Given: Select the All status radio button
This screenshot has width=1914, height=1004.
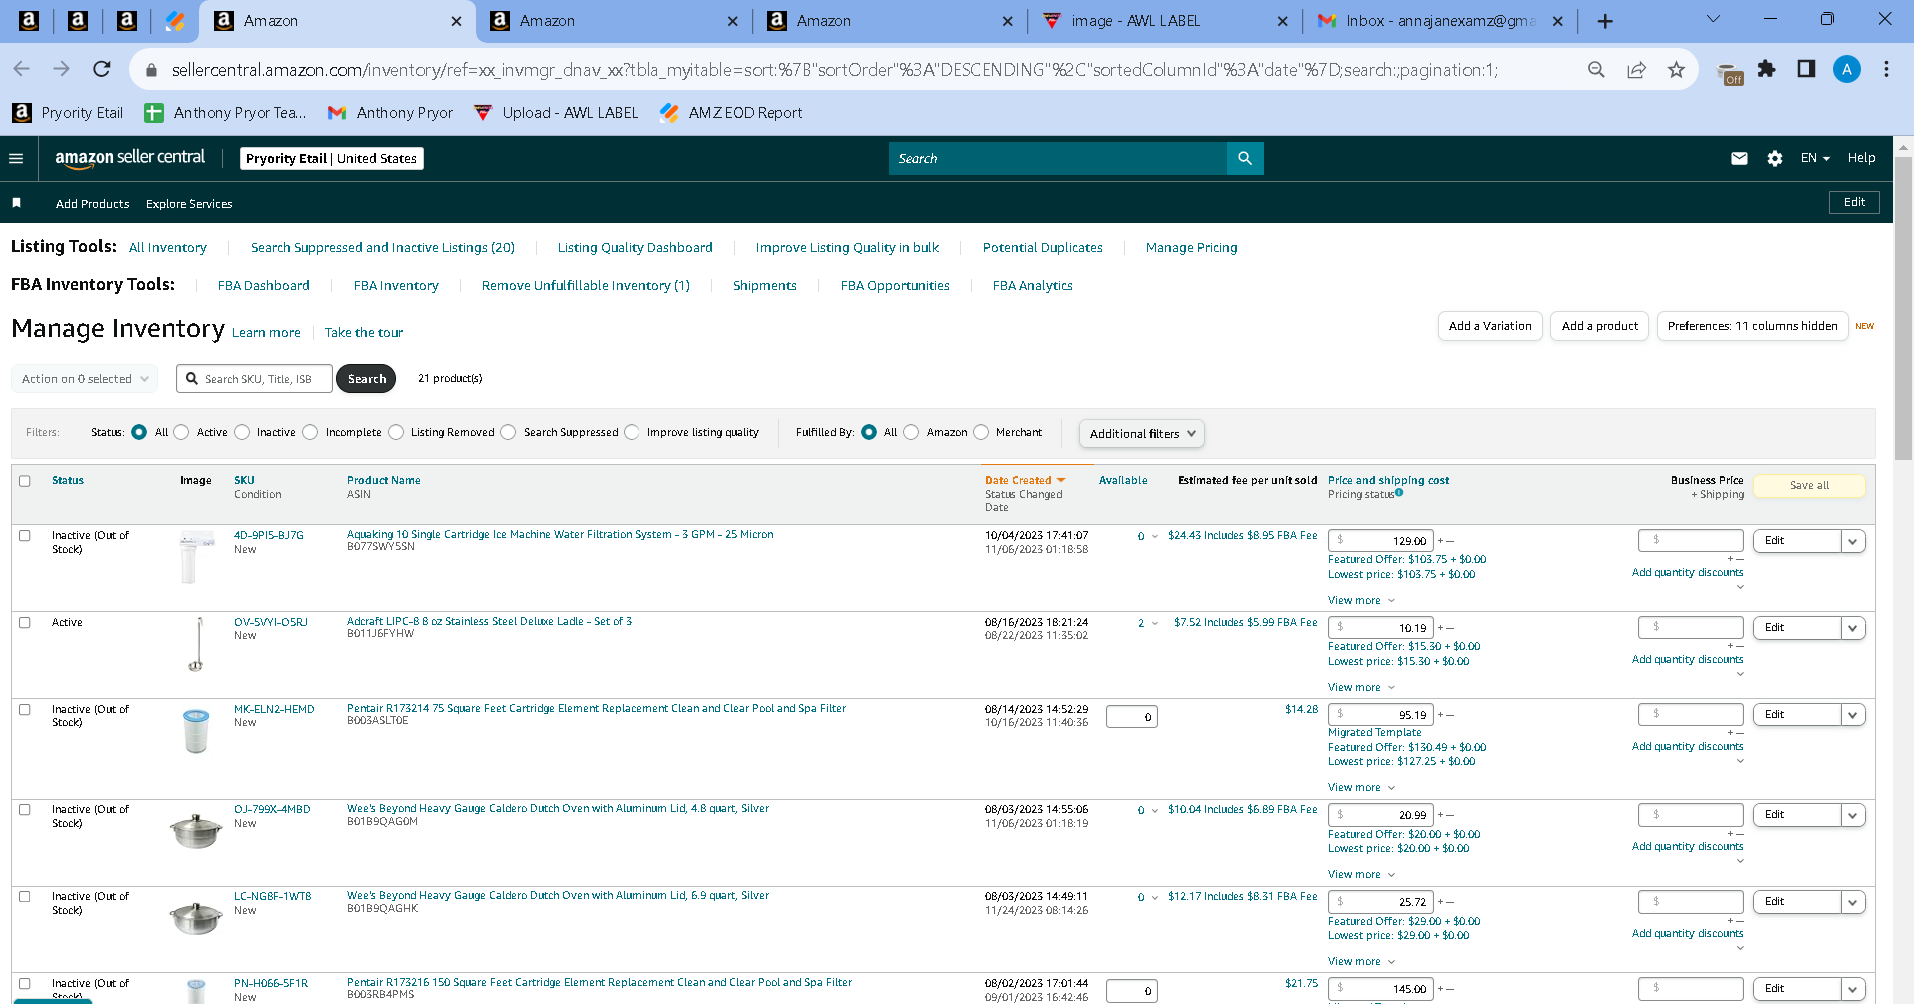Looking at the screenshot, I should [139, 432].
